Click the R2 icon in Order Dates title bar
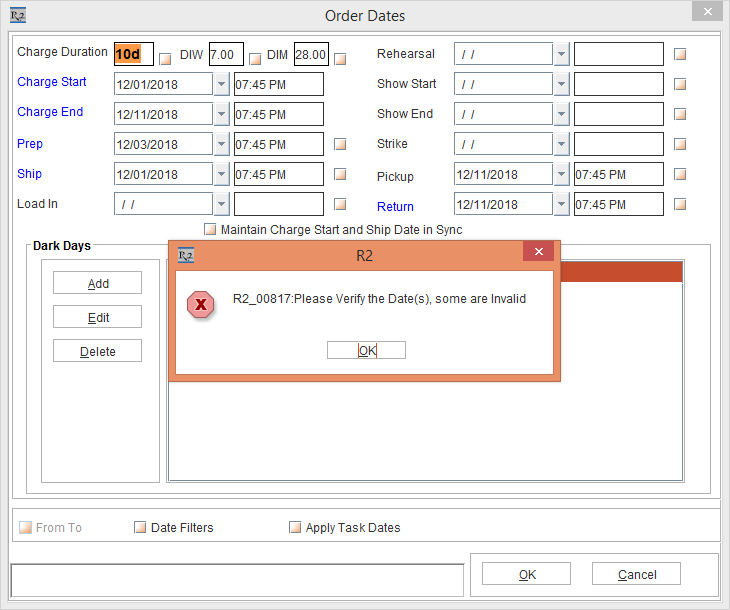The height and width of the screenshot is (610, 730). click(x=17, y=16)
